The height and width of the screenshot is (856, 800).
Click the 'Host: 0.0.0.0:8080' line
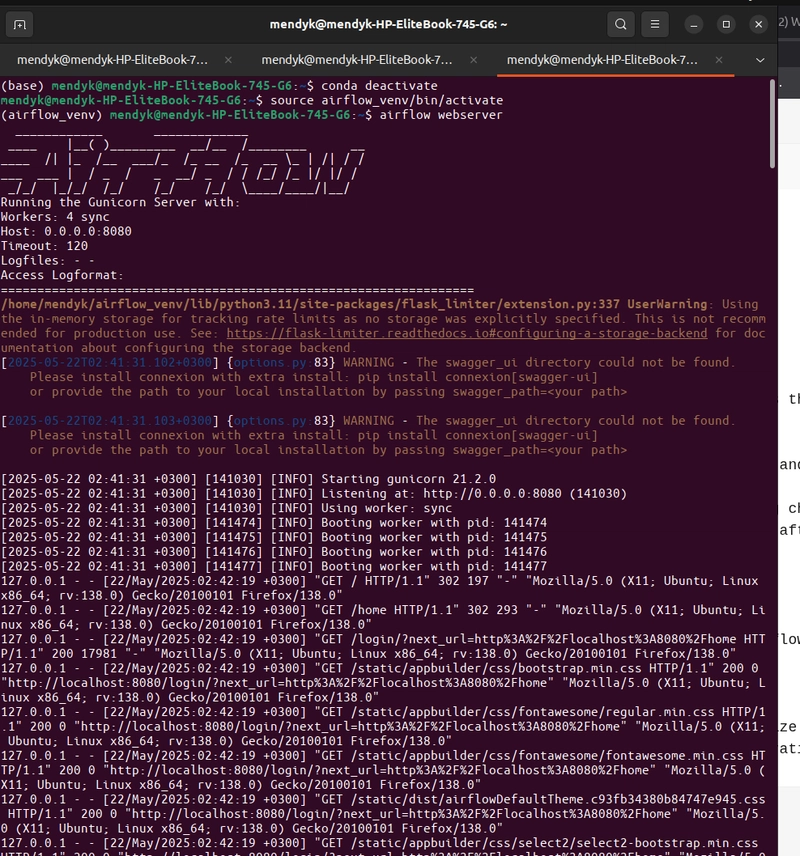click(x=66, y=231)
